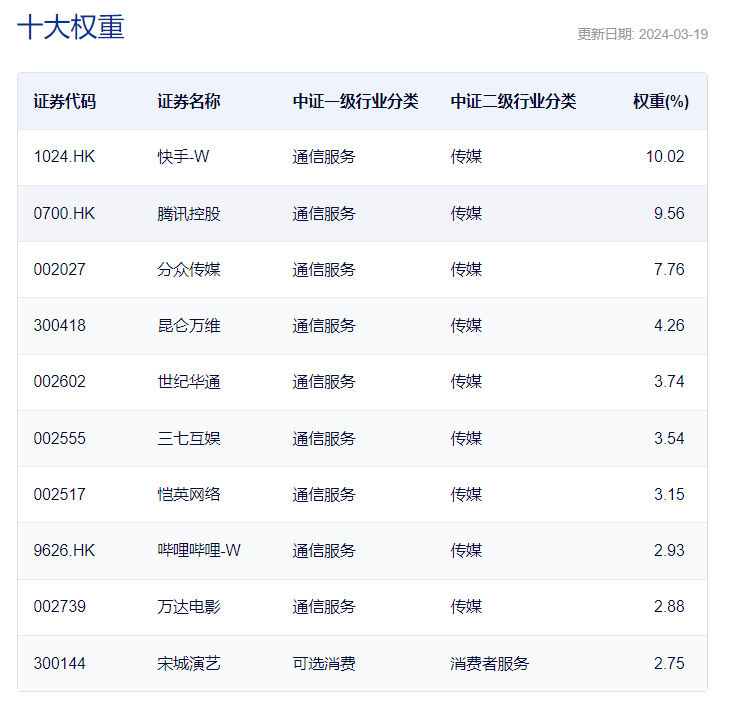Click weight value 10.02
Image resolution: width=732 pixels, height=706 pixels.
click(665, 156)
